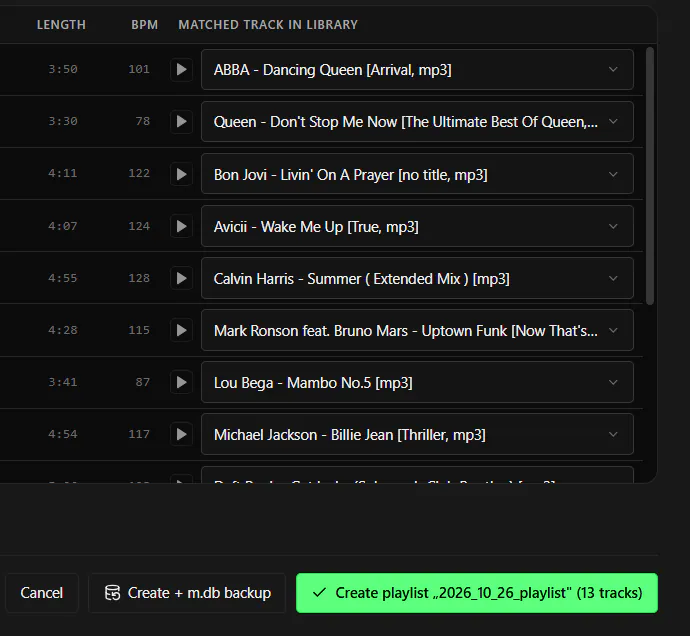Open match dropdown for Michael Jackson Billie Jean
The width and height of the screenshot is (690, 636).
pos(417,434)
